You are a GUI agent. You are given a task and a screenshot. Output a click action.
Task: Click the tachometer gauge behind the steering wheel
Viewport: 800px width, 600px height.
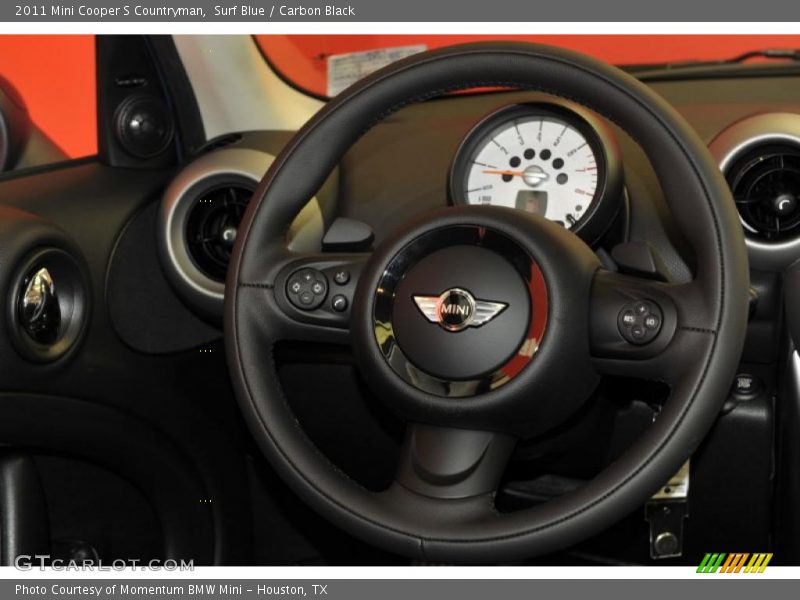(x=535, y=168)
